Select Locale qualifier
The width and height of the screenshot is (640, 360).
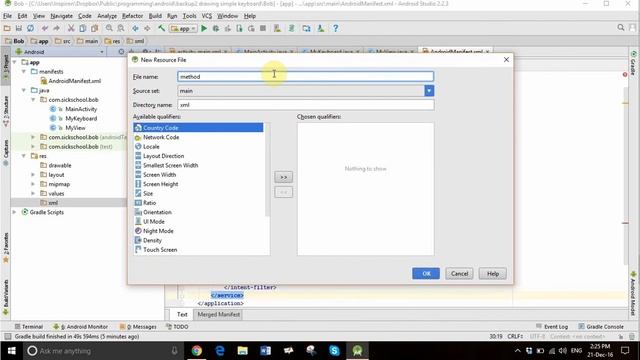198,147
